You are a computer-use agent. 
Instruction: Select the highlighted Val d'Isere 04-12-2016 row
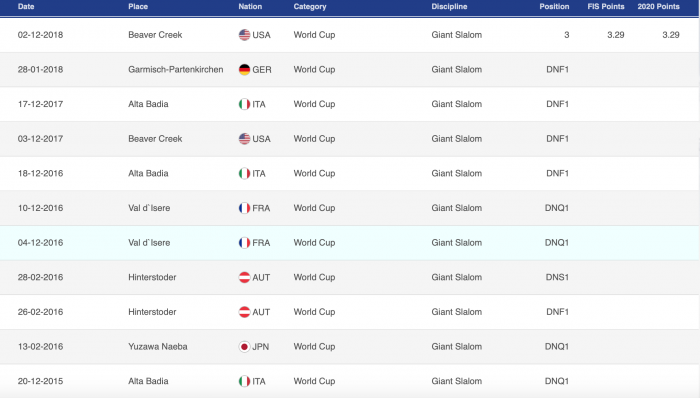tap(349, 243)
